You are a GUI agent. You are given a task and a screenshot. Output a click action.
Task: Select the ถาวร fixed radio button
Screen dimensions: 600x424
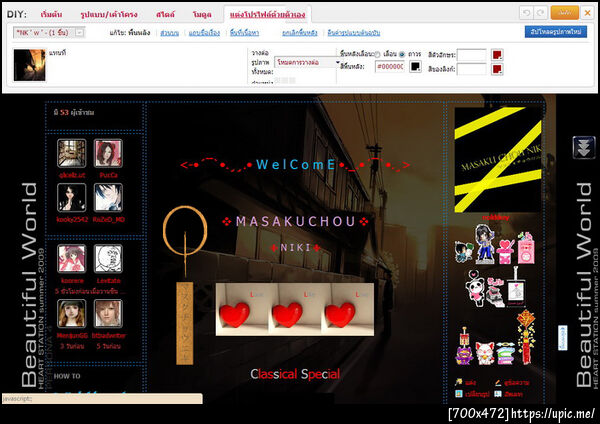coord(401,54)
